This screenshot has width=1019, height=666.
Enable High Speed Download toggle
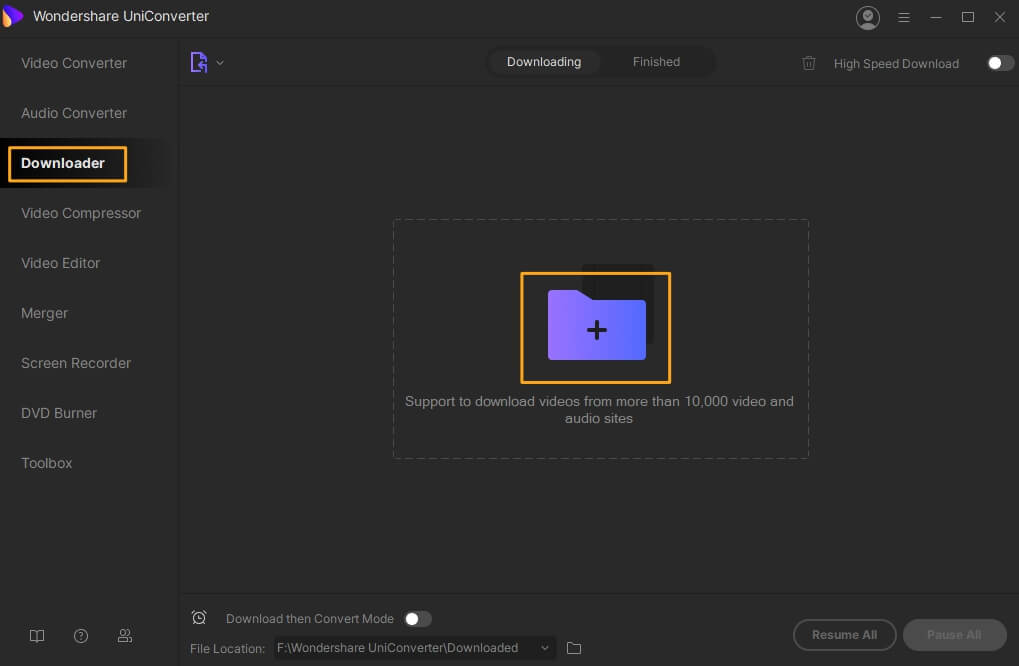coord(1000,63)
